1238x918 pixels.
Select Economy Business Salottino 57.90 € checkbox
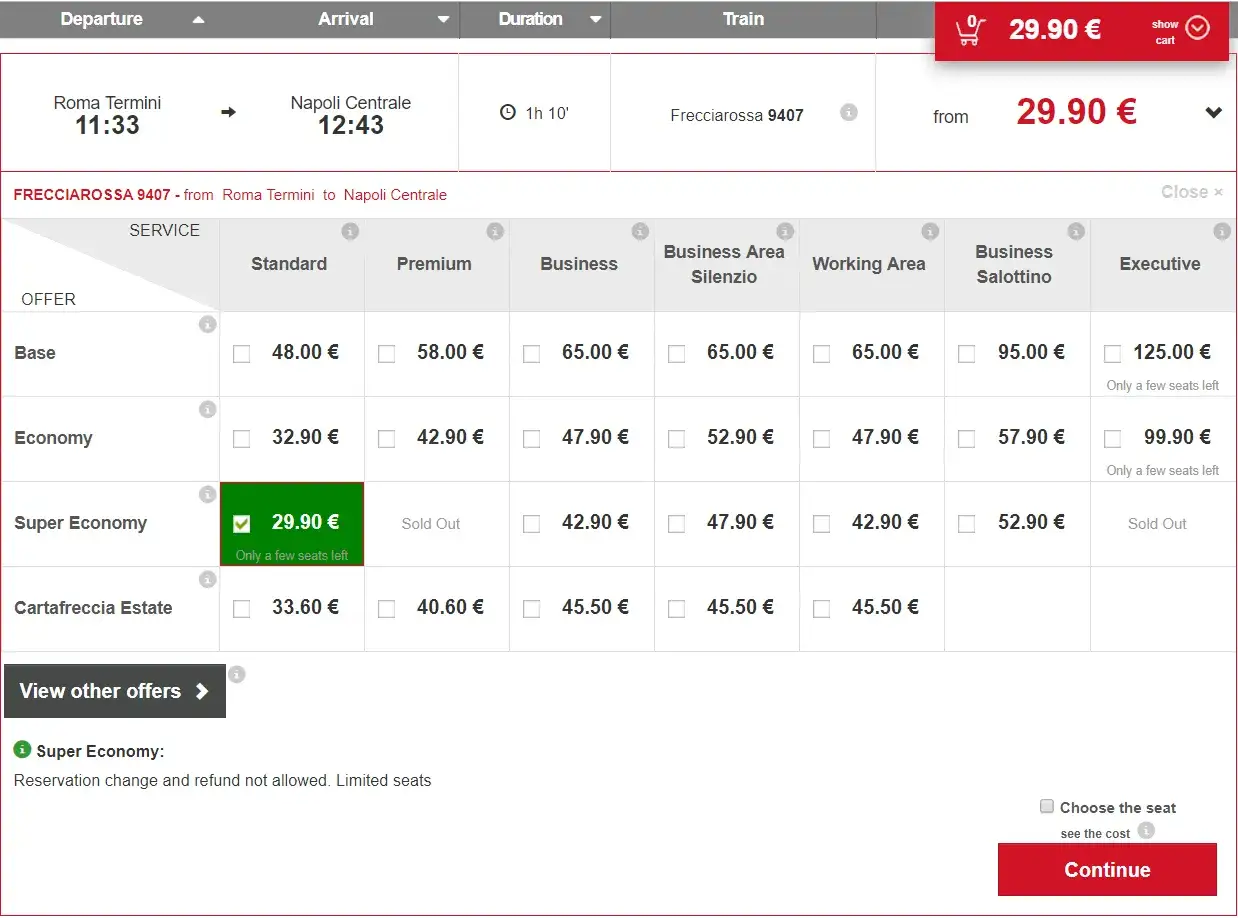pyautogui.click(x=967, y=439)
